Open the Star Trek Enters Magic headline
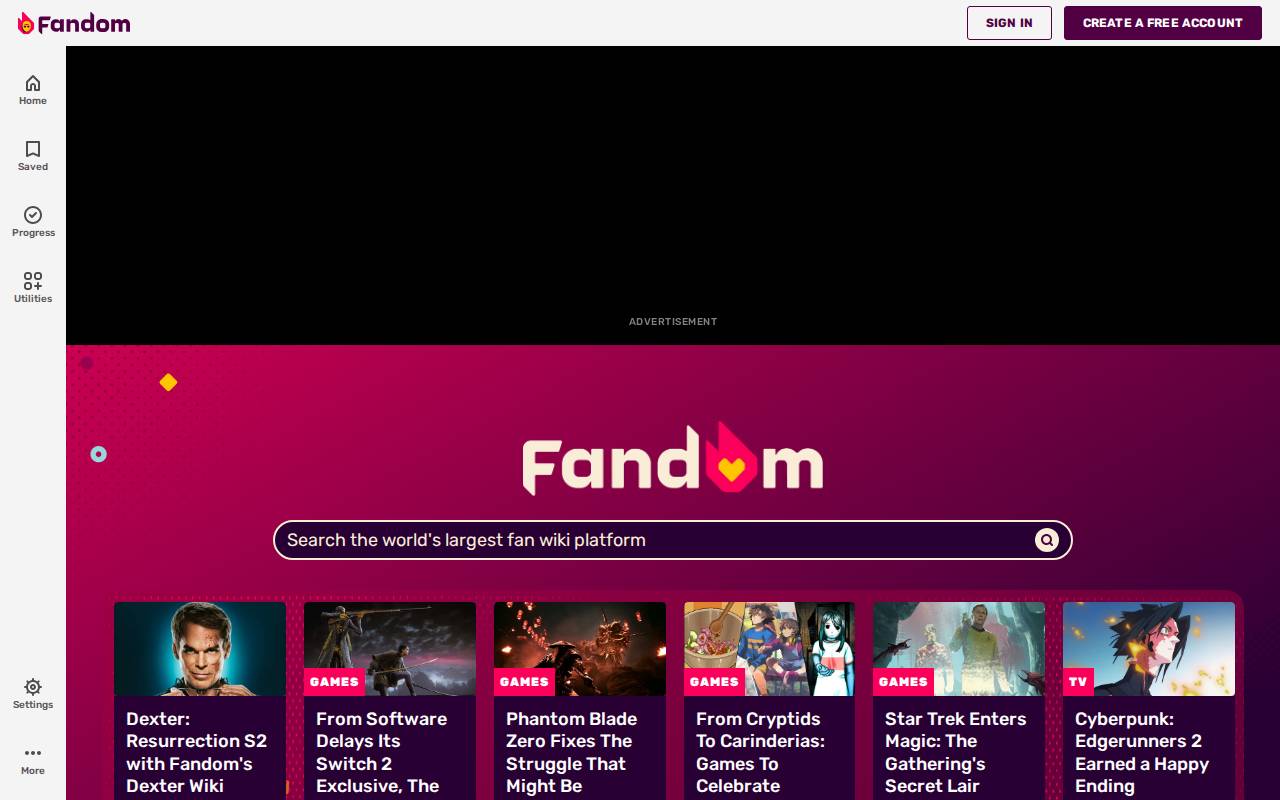Screen dimensions: 1280x800 (x=956, y=753)
